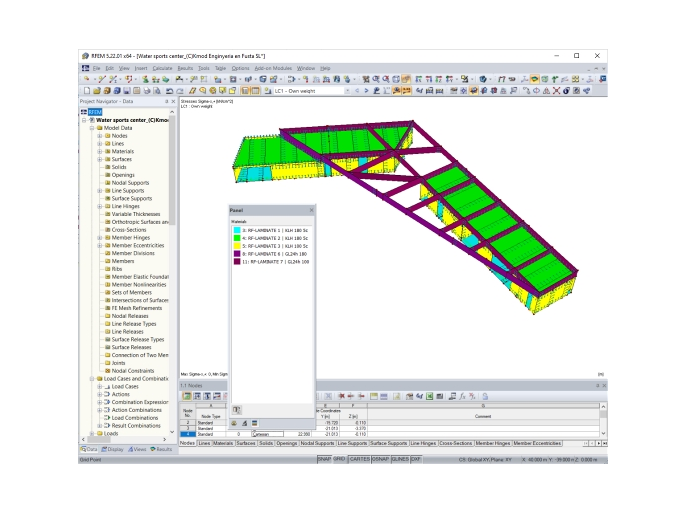
Task: Click the panel settings icon above bottom row
Action: [x=236, y=410]
